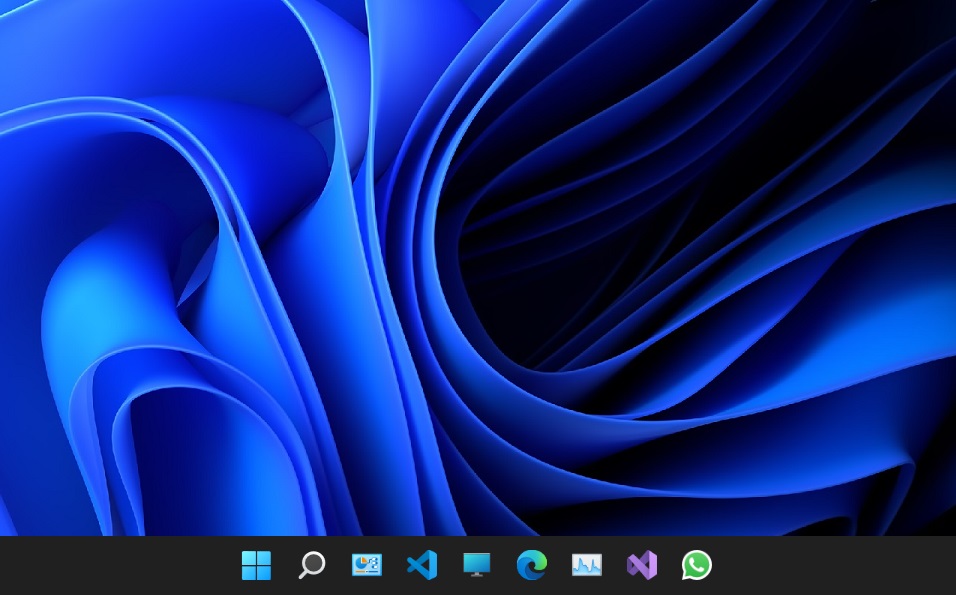Click the green WhatsApp phone icon
The height and width of the screenshot is (596, 956).
point(696,565)
